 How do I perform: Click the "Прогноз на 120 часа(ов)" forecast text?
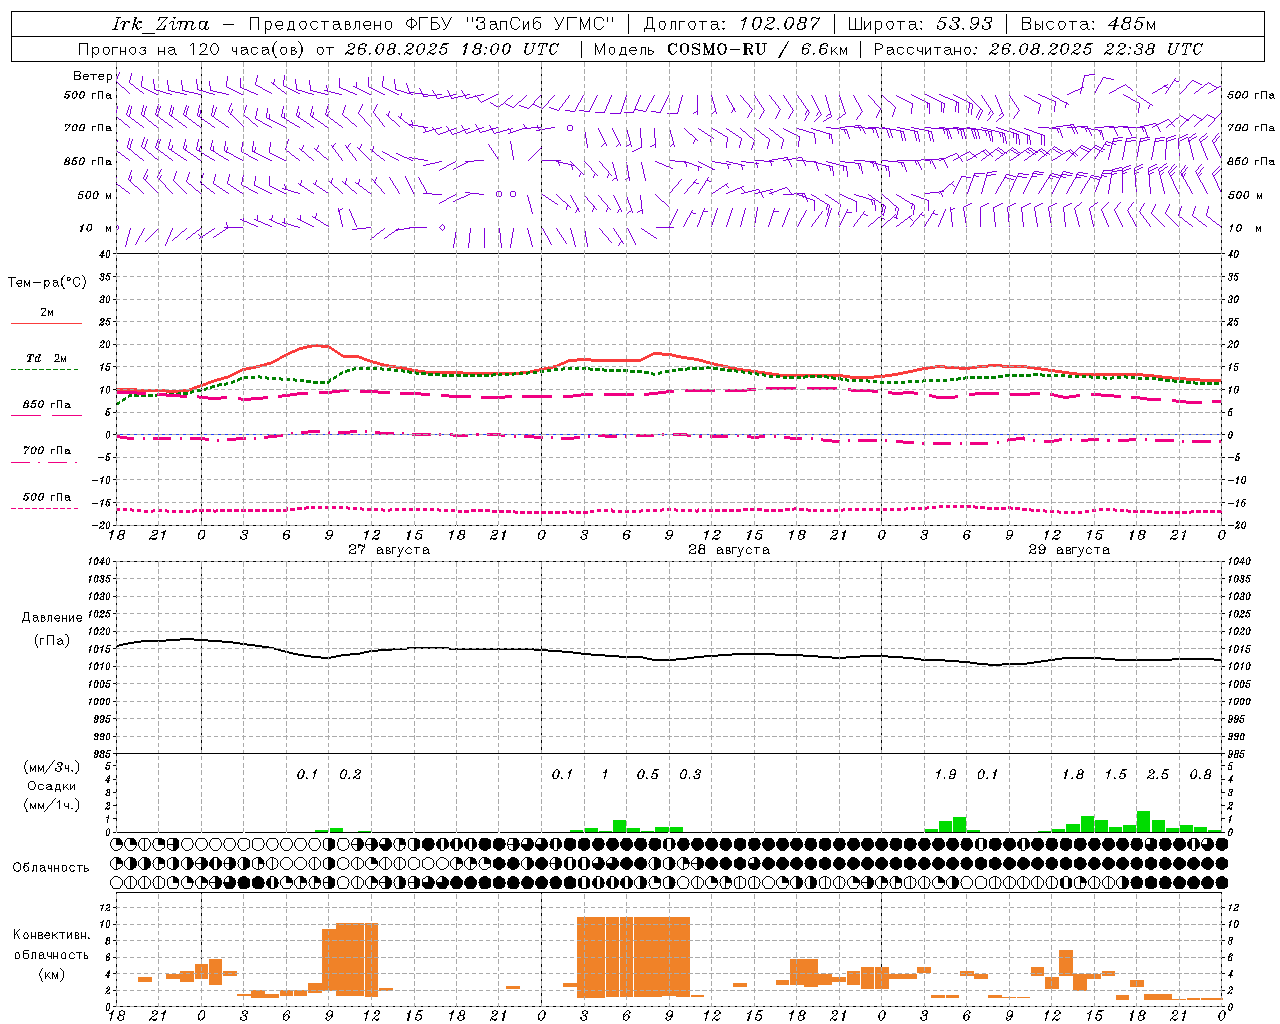(x=193, y=49)
